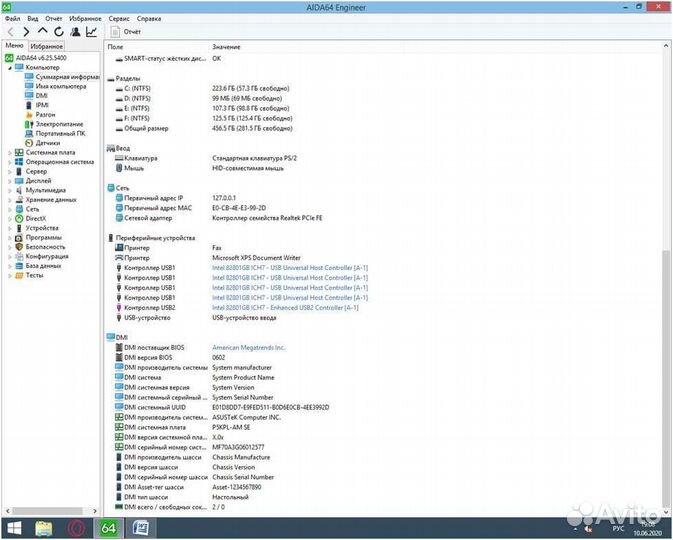Launch Opera from the Windows taskbar

[76, 528]
